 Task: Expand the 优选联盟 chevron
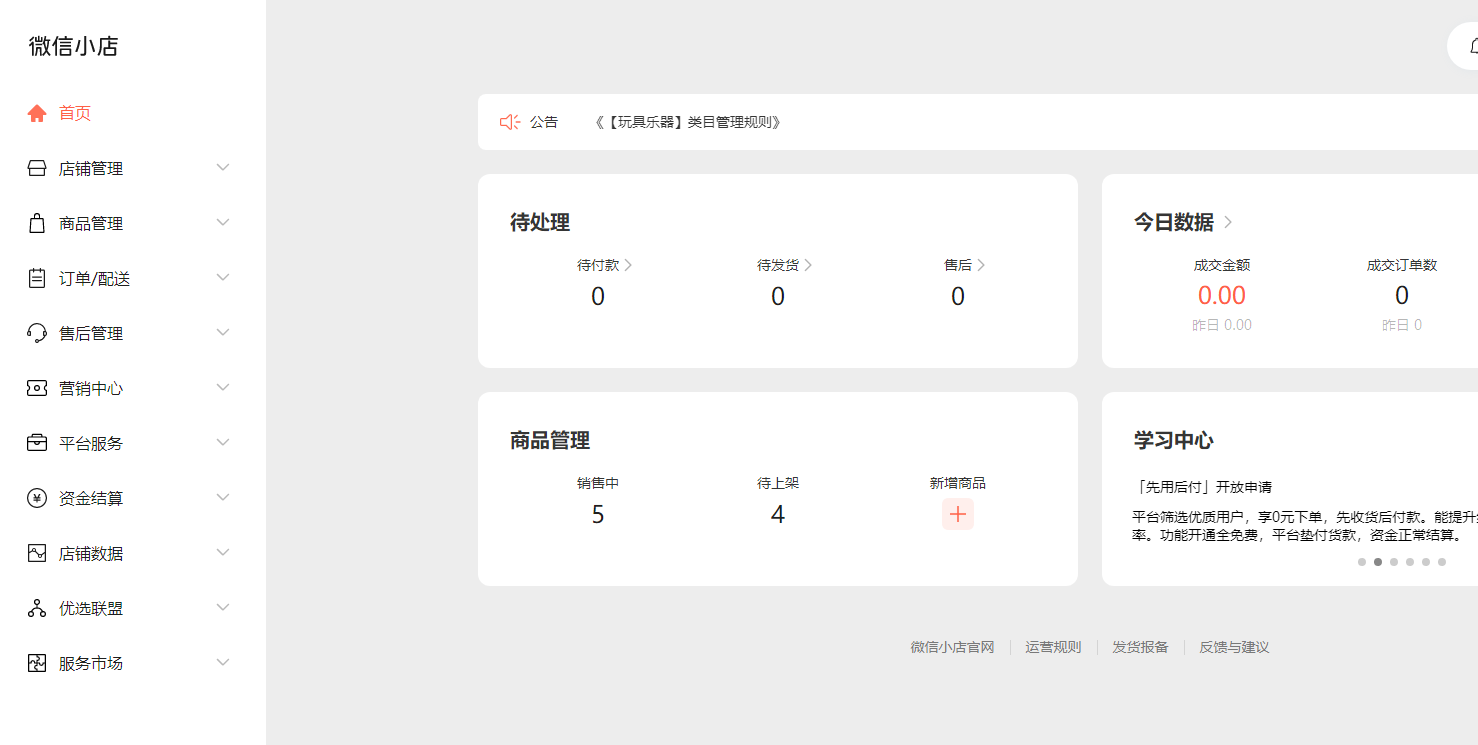pyautogui.click(x=223, y=607)
